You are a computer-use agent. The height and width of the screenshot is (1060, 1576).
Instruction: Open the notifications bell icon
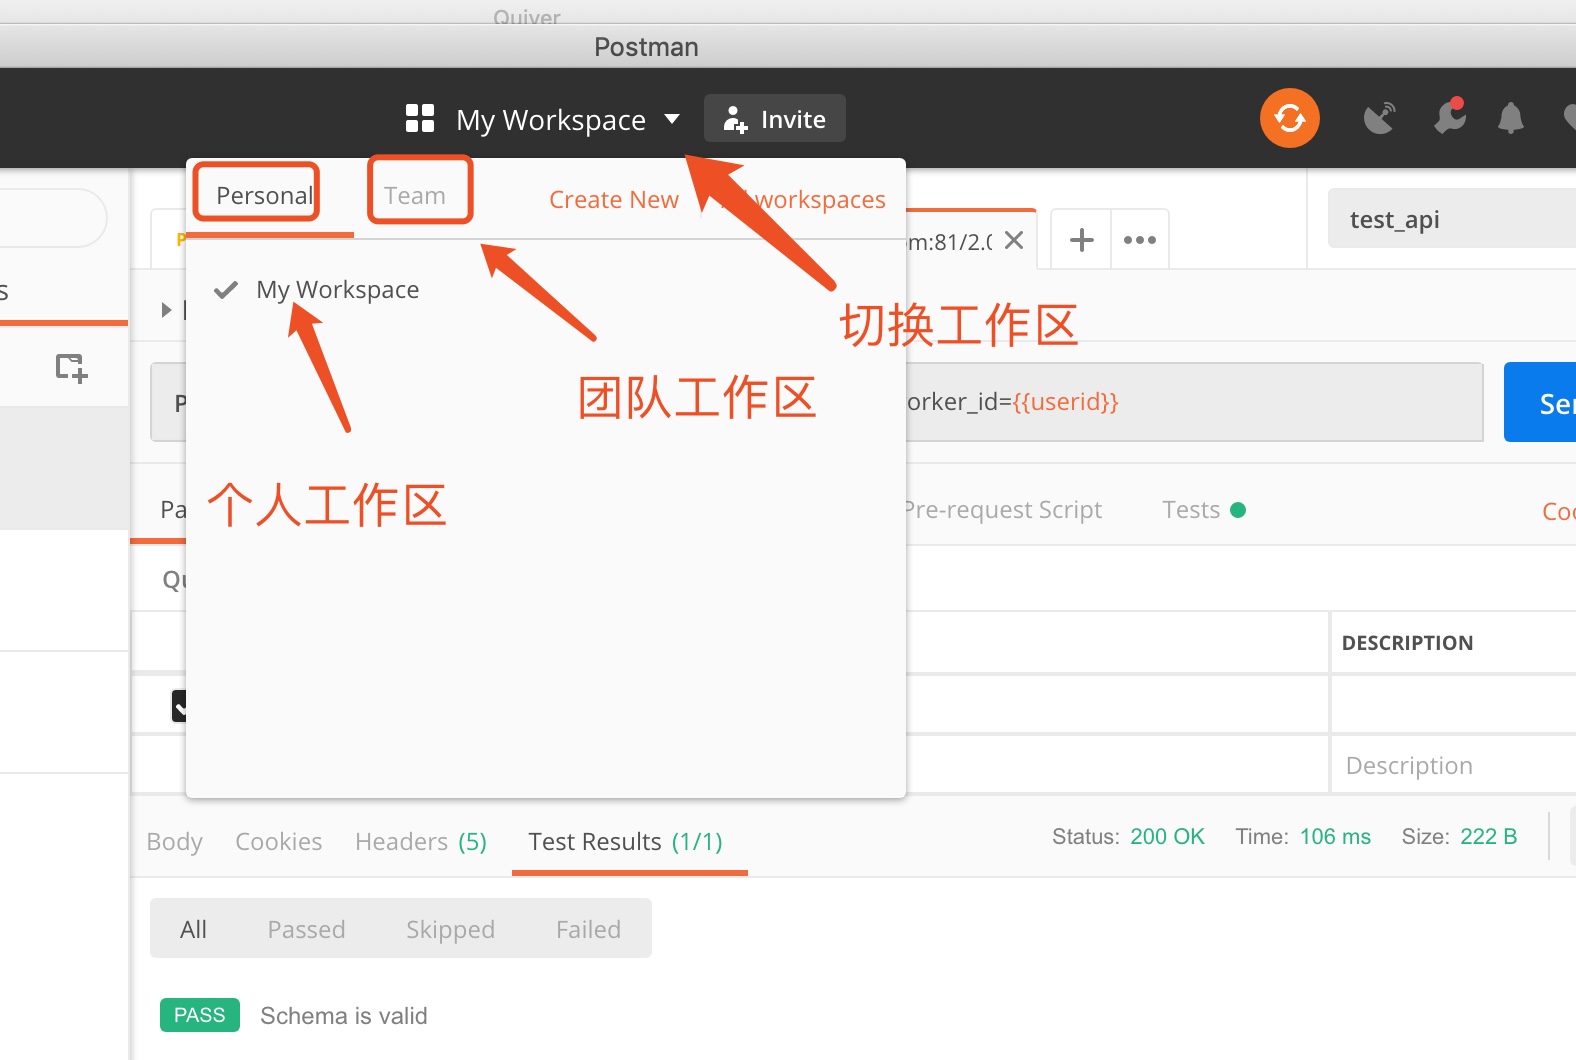coord(1510,118)
